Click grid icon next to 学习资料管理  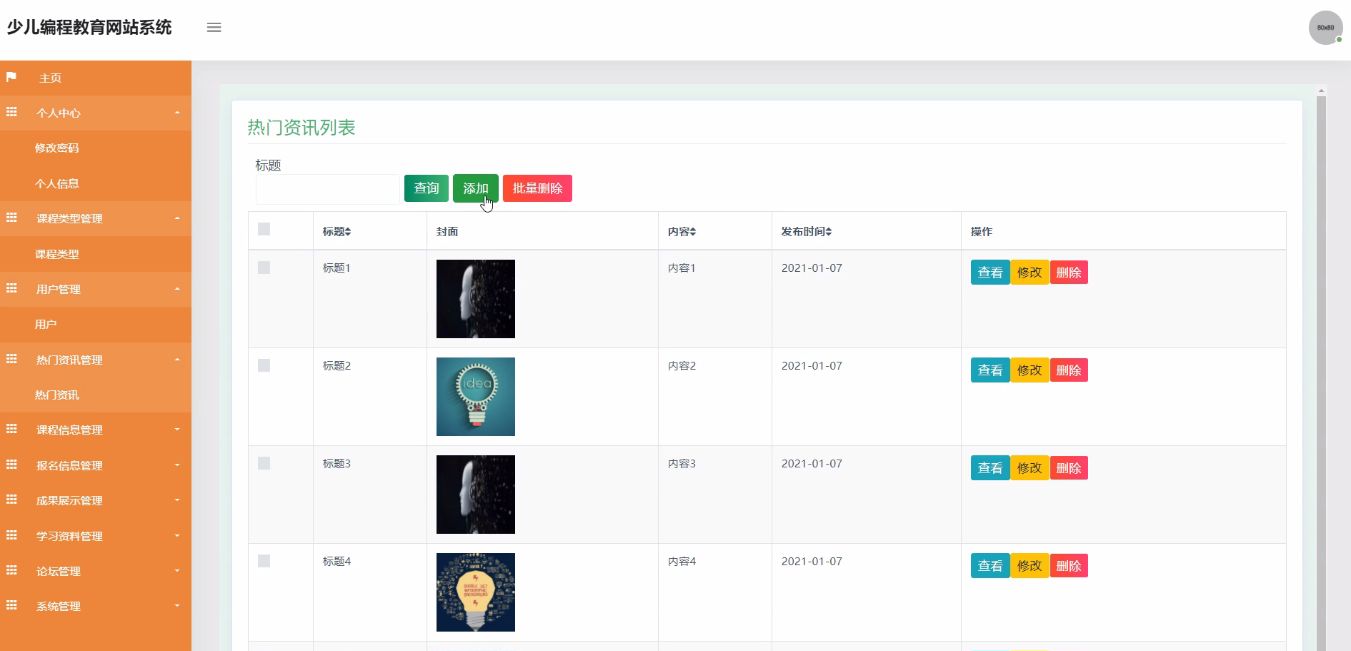coord(12,536)
